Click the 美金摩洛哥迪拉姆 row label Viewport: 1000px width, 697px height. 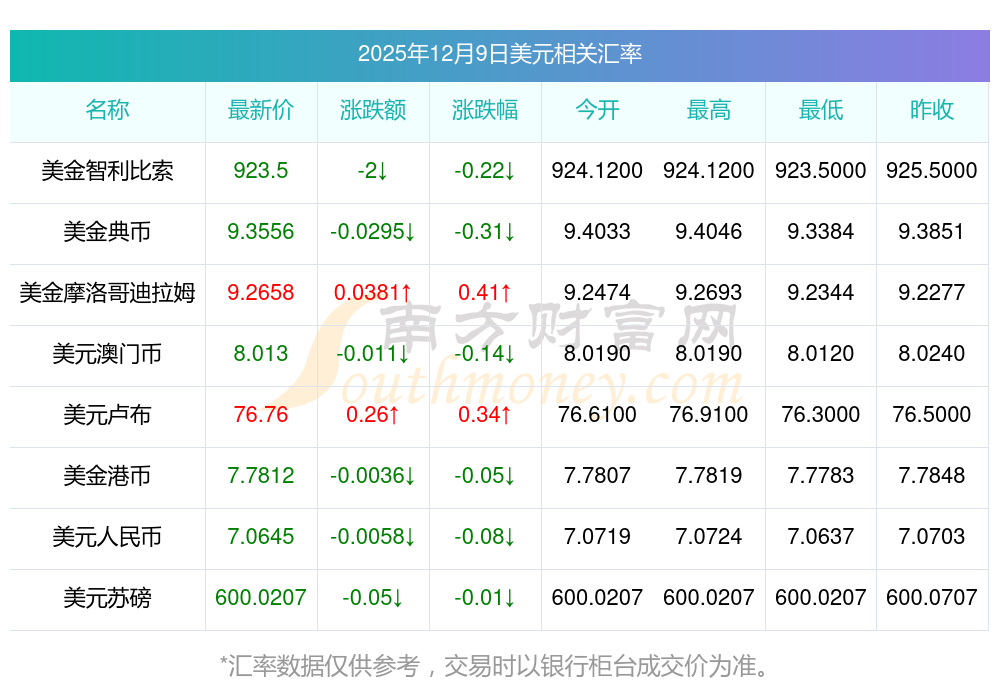107,293
